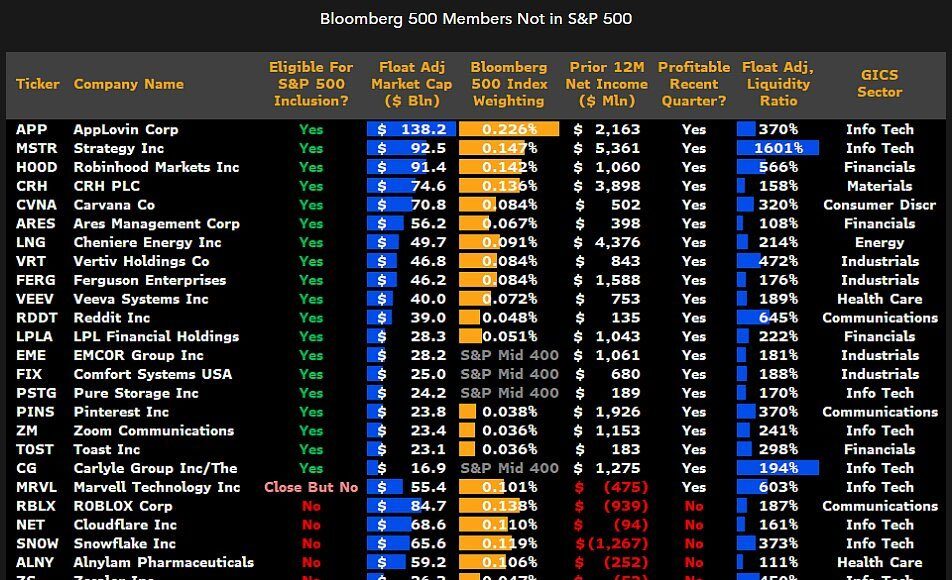This screenshot has height=580, width=952.
Task: Select the 566% liquidity ratio value
Action: [x=778, y=167]
